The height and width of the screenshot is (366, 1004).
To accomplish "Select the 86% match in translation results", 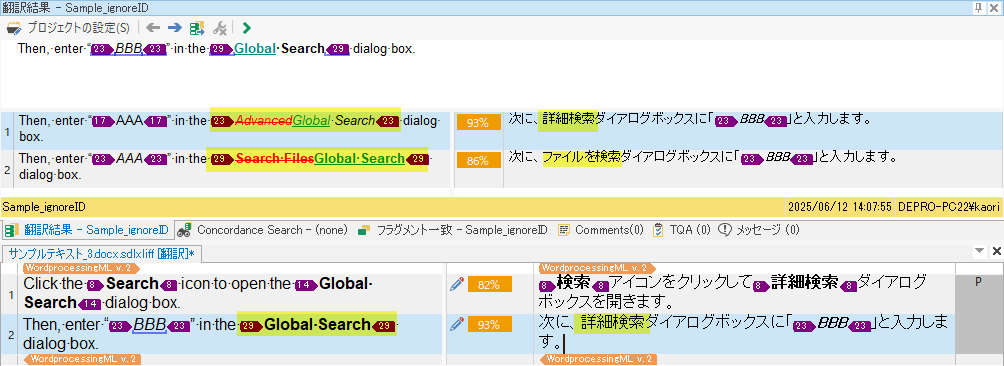I will (x=478, y=161).
